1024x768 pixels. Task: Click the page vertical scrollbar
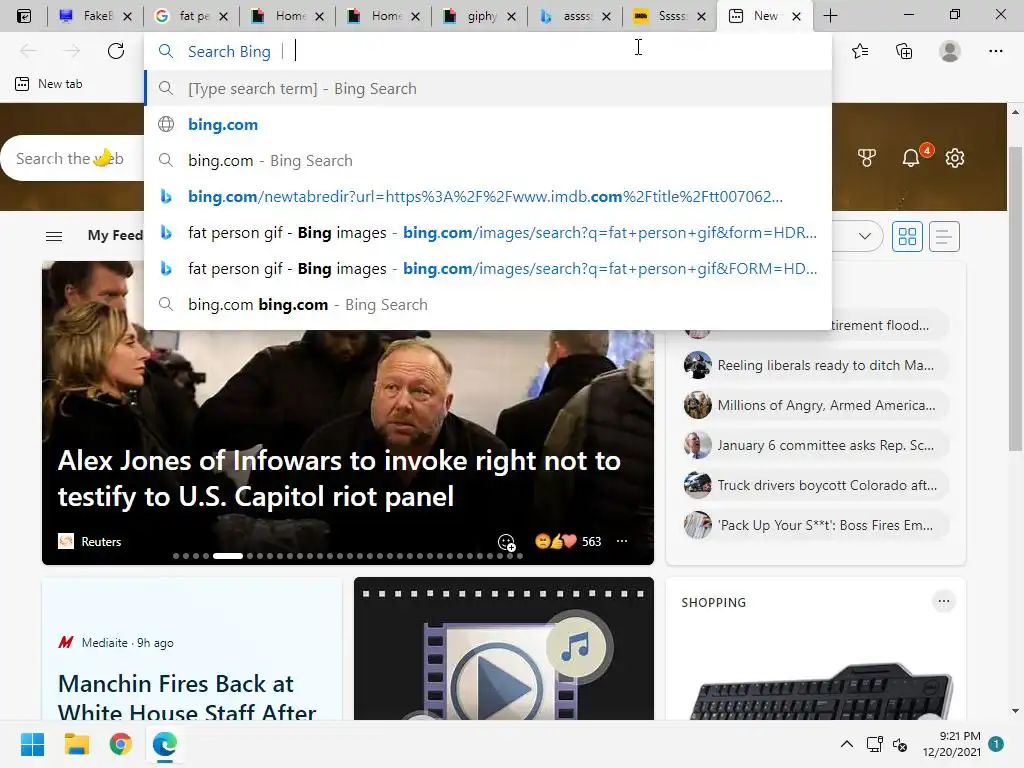click(x=1015, y=298)
